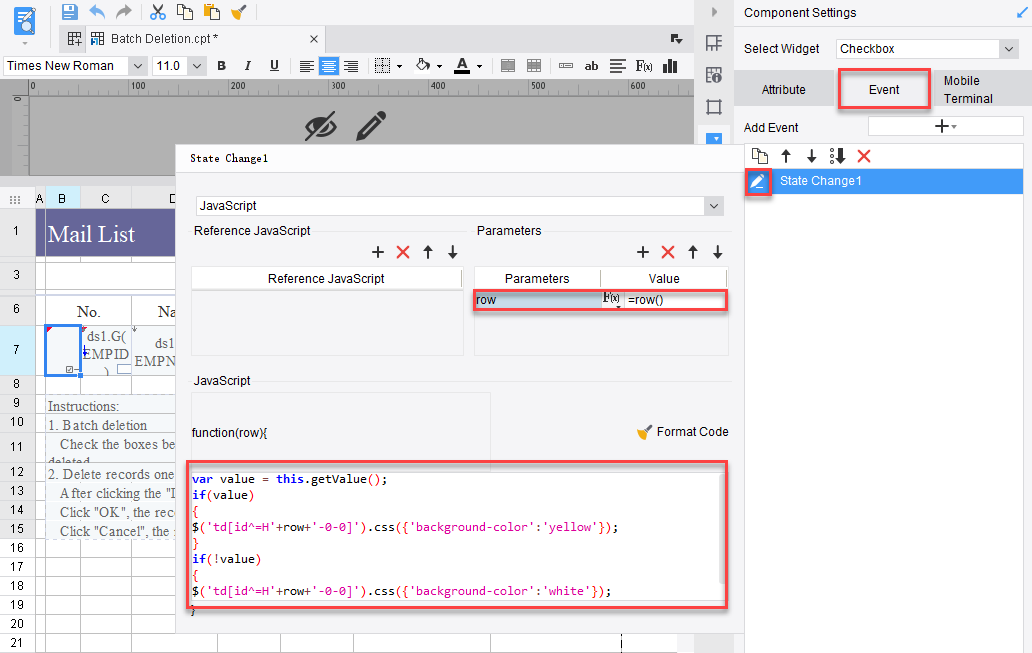Click the Undo arrow icon
This screenshot has width=1032, height=653.
[98, 10]
